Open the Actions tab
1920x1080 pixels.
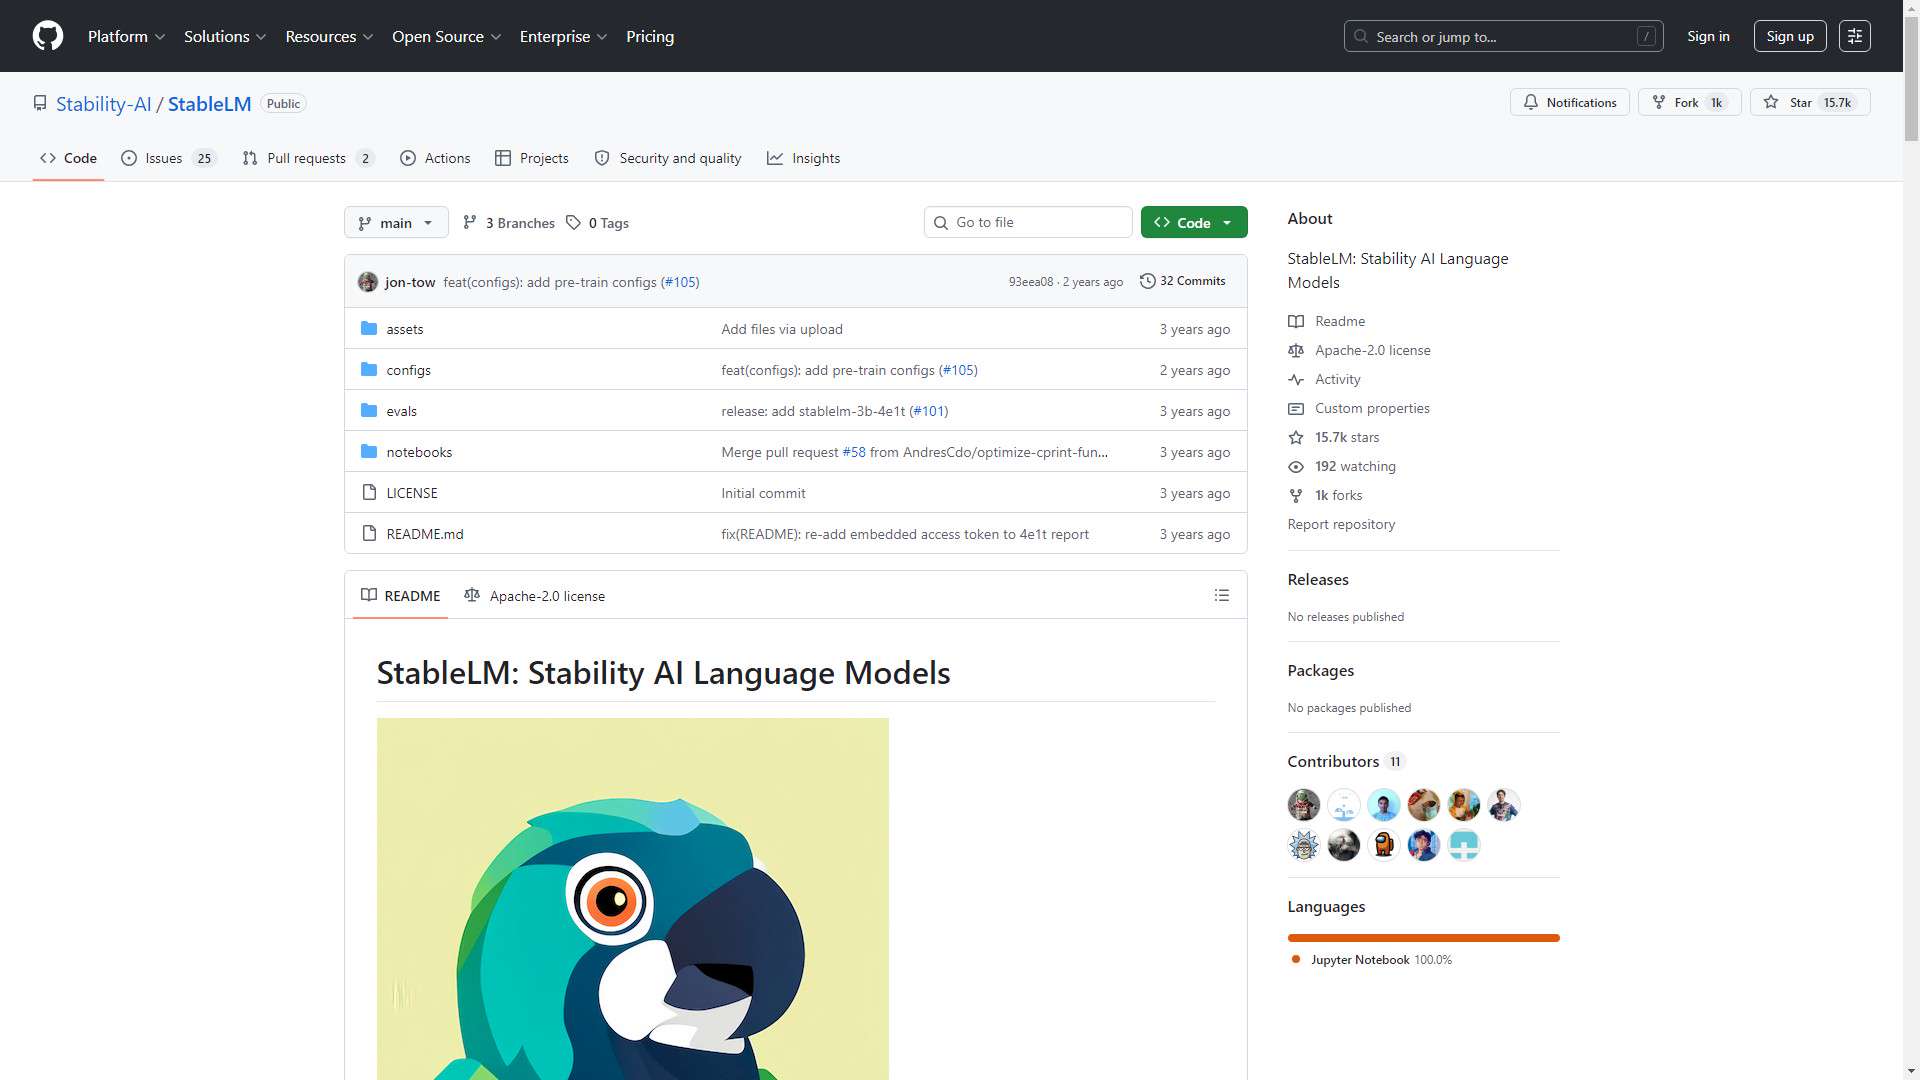point(435,158)
